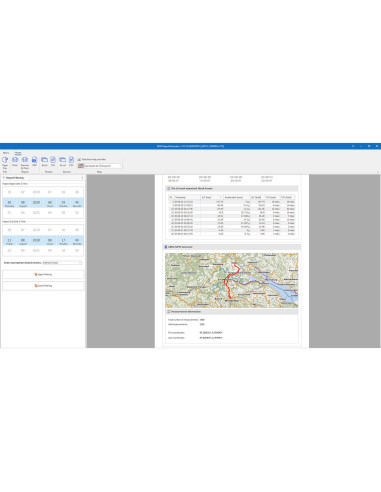Minimize the application window
Viewport: 381px width, 492px height.
[361, 146]
